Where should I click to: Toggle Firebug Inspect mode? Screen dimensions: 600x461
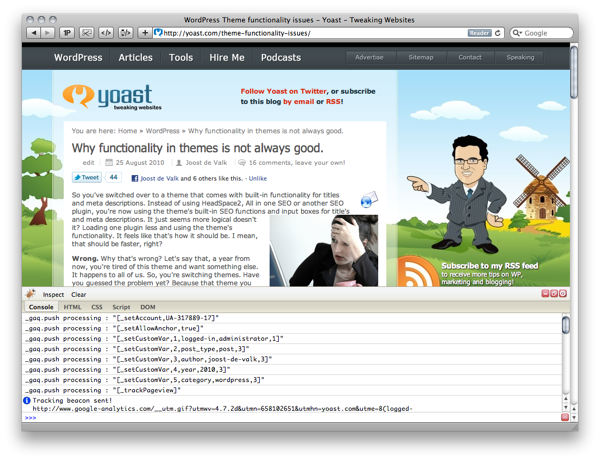pyautogui.click(x=53, y=295)
